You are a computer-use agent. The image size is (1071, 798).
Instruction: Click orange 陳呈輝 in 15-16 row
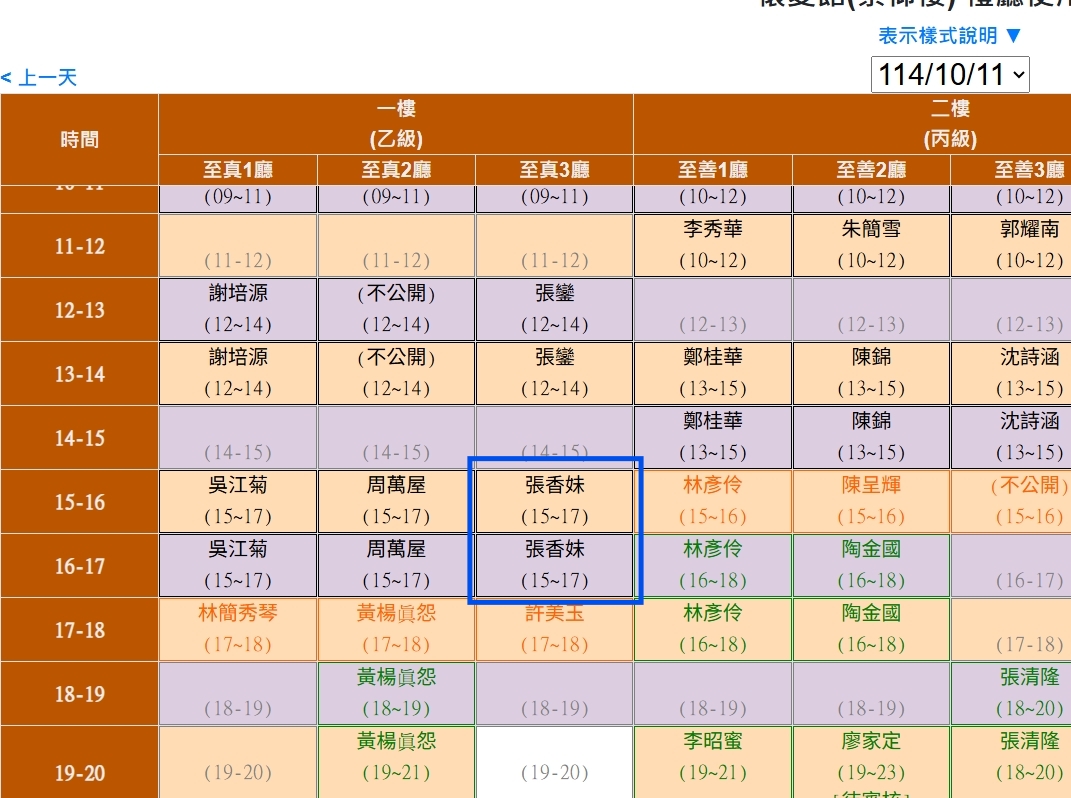click(871, 486)
